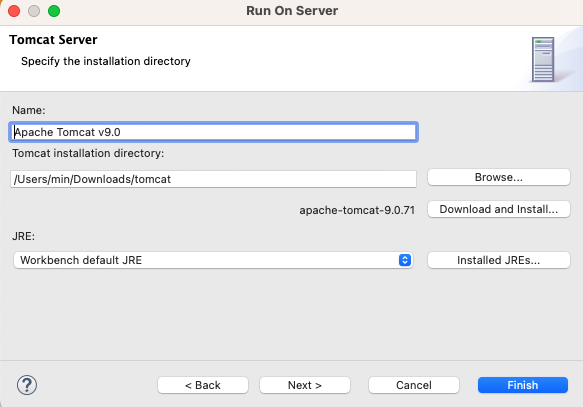Click Download and Install button
Image resolution: width=583 pixels, height=407 pixels.
(499, 209)
